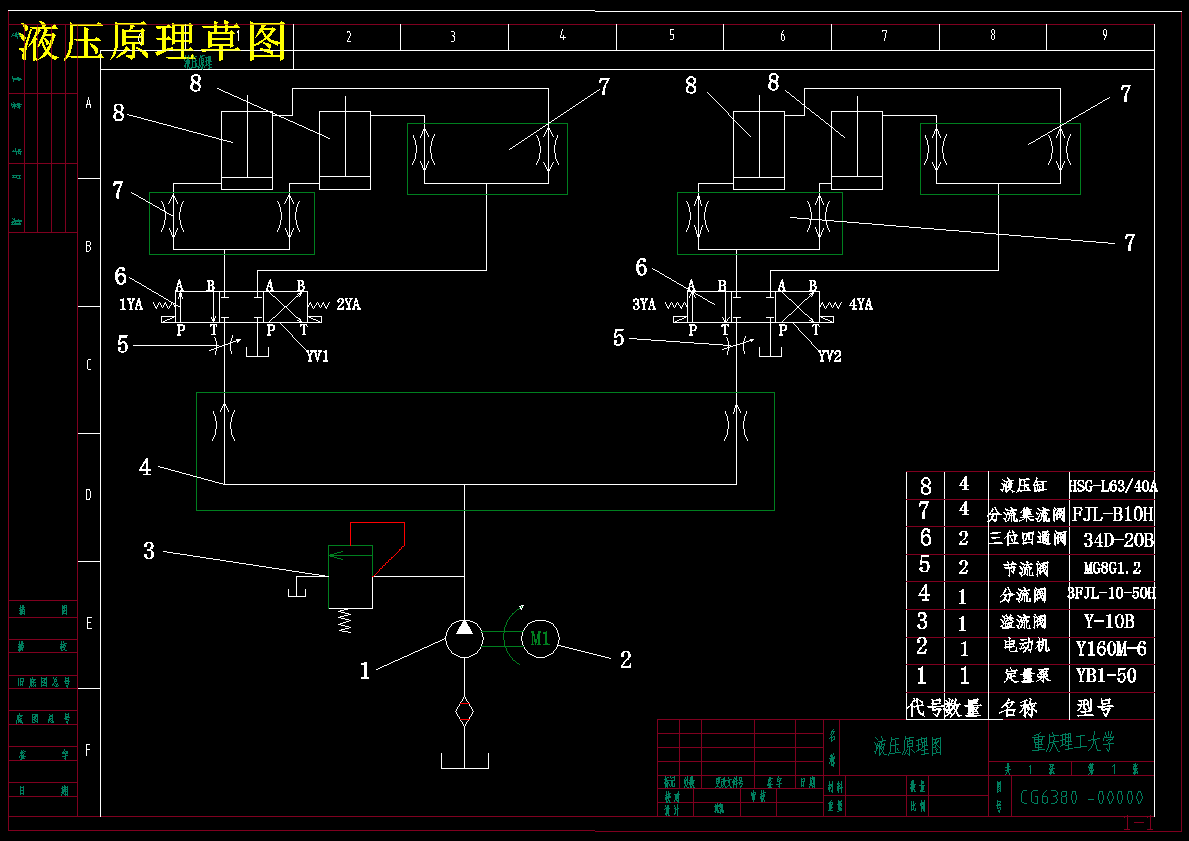Select the M1 electric motor circle
This screenshot has width=1189, height=841.
click(x=540, y=639)
